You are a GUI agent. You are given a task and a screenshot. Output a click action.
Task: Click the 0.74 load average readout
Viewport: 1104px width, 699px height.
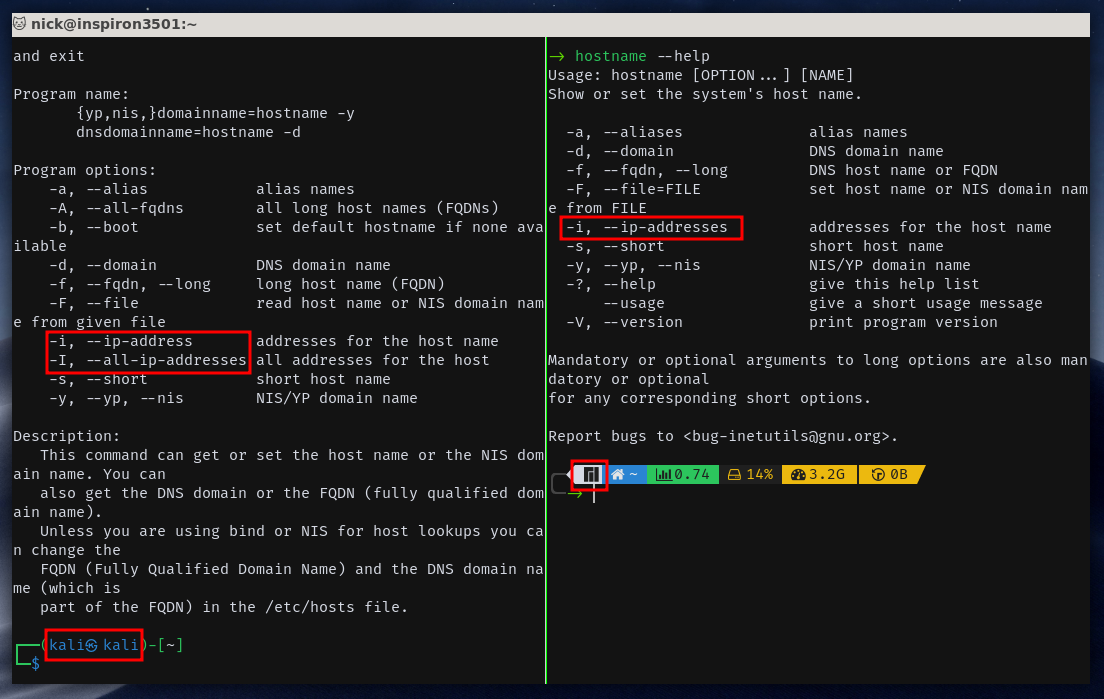[691, 473]
